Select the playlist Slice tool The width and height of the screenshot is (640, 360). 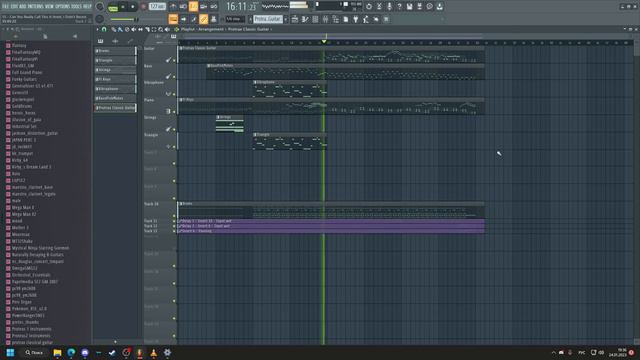coord(147,29)
